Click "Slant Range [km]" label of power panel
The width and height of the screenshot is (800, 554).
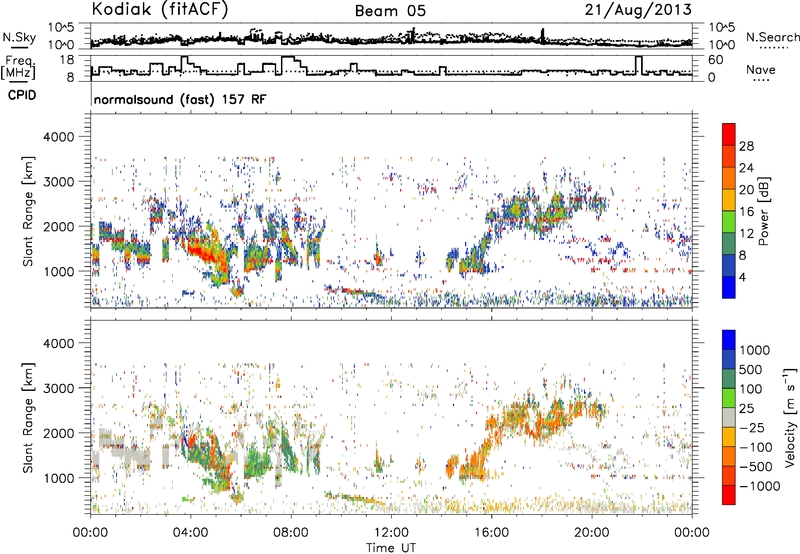click(28, 211)
